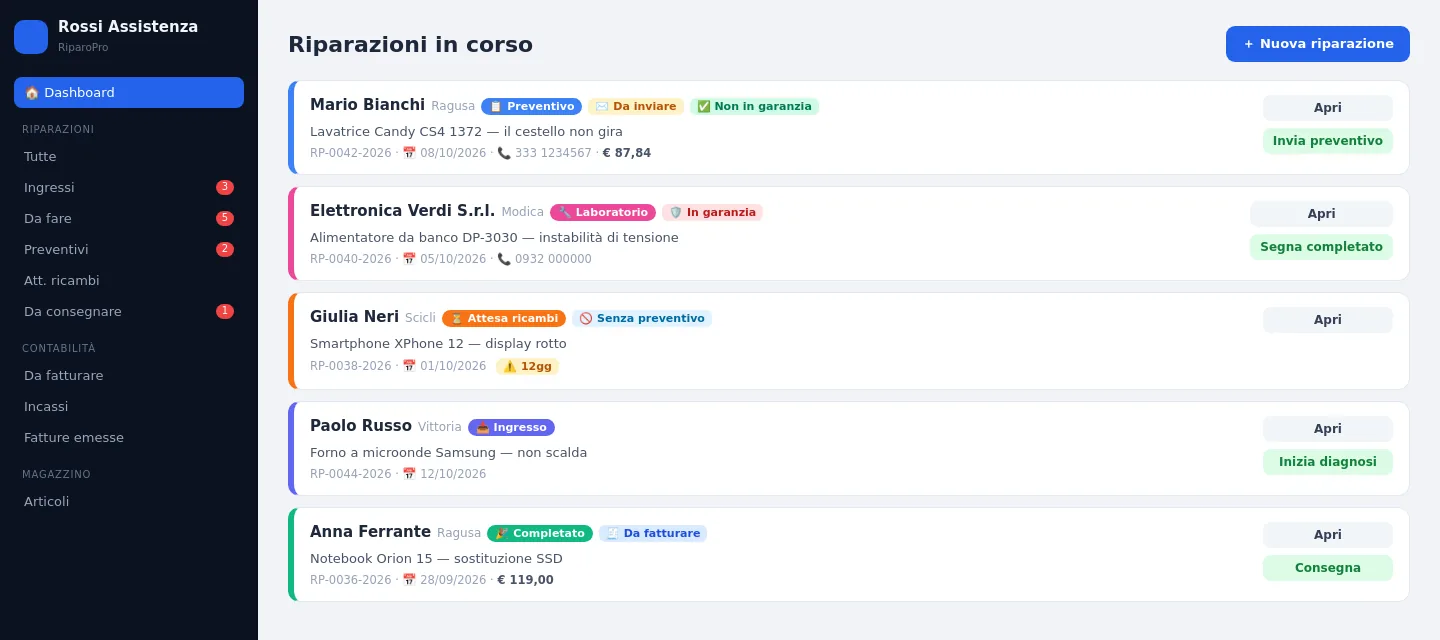
Task: Click repair code RP-0040-2026
Action: 351,259
